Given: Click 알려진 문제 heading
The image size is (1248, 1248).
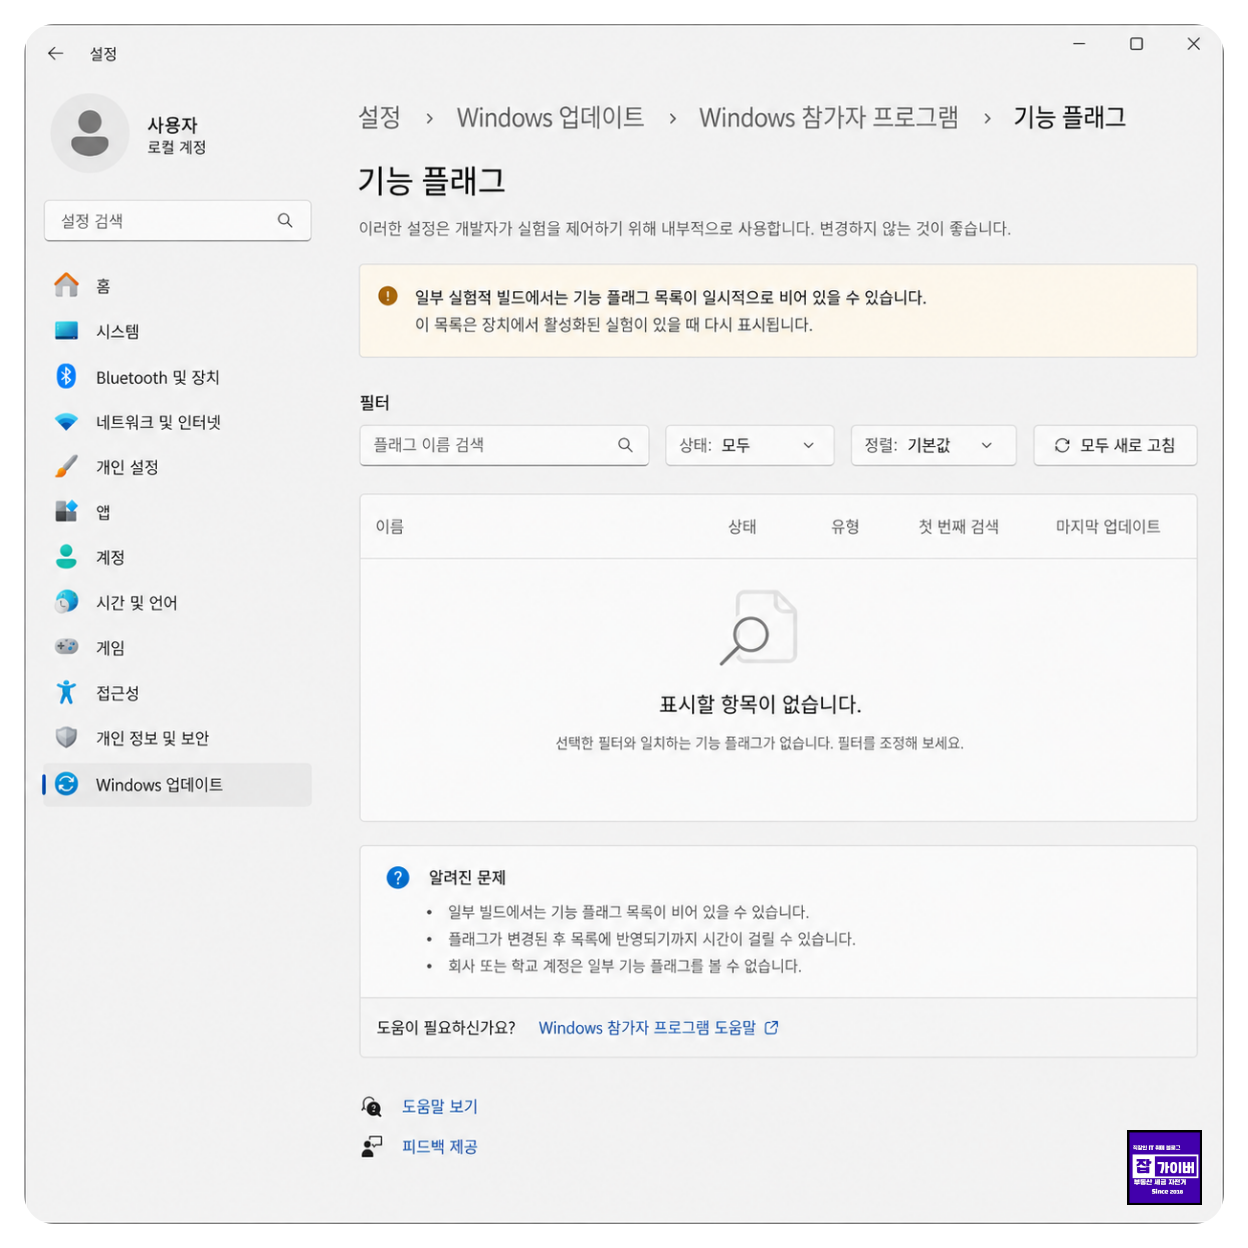Looking at the screenshot, I should (x=467, y=877).
